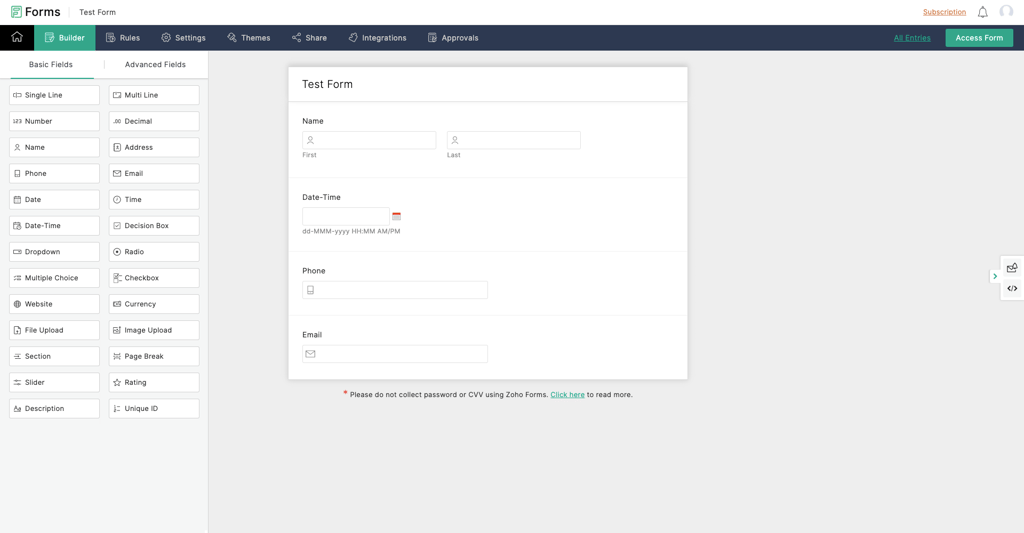Click the Last name input field
Viewport: 1024px width, 533px height.
513,140
